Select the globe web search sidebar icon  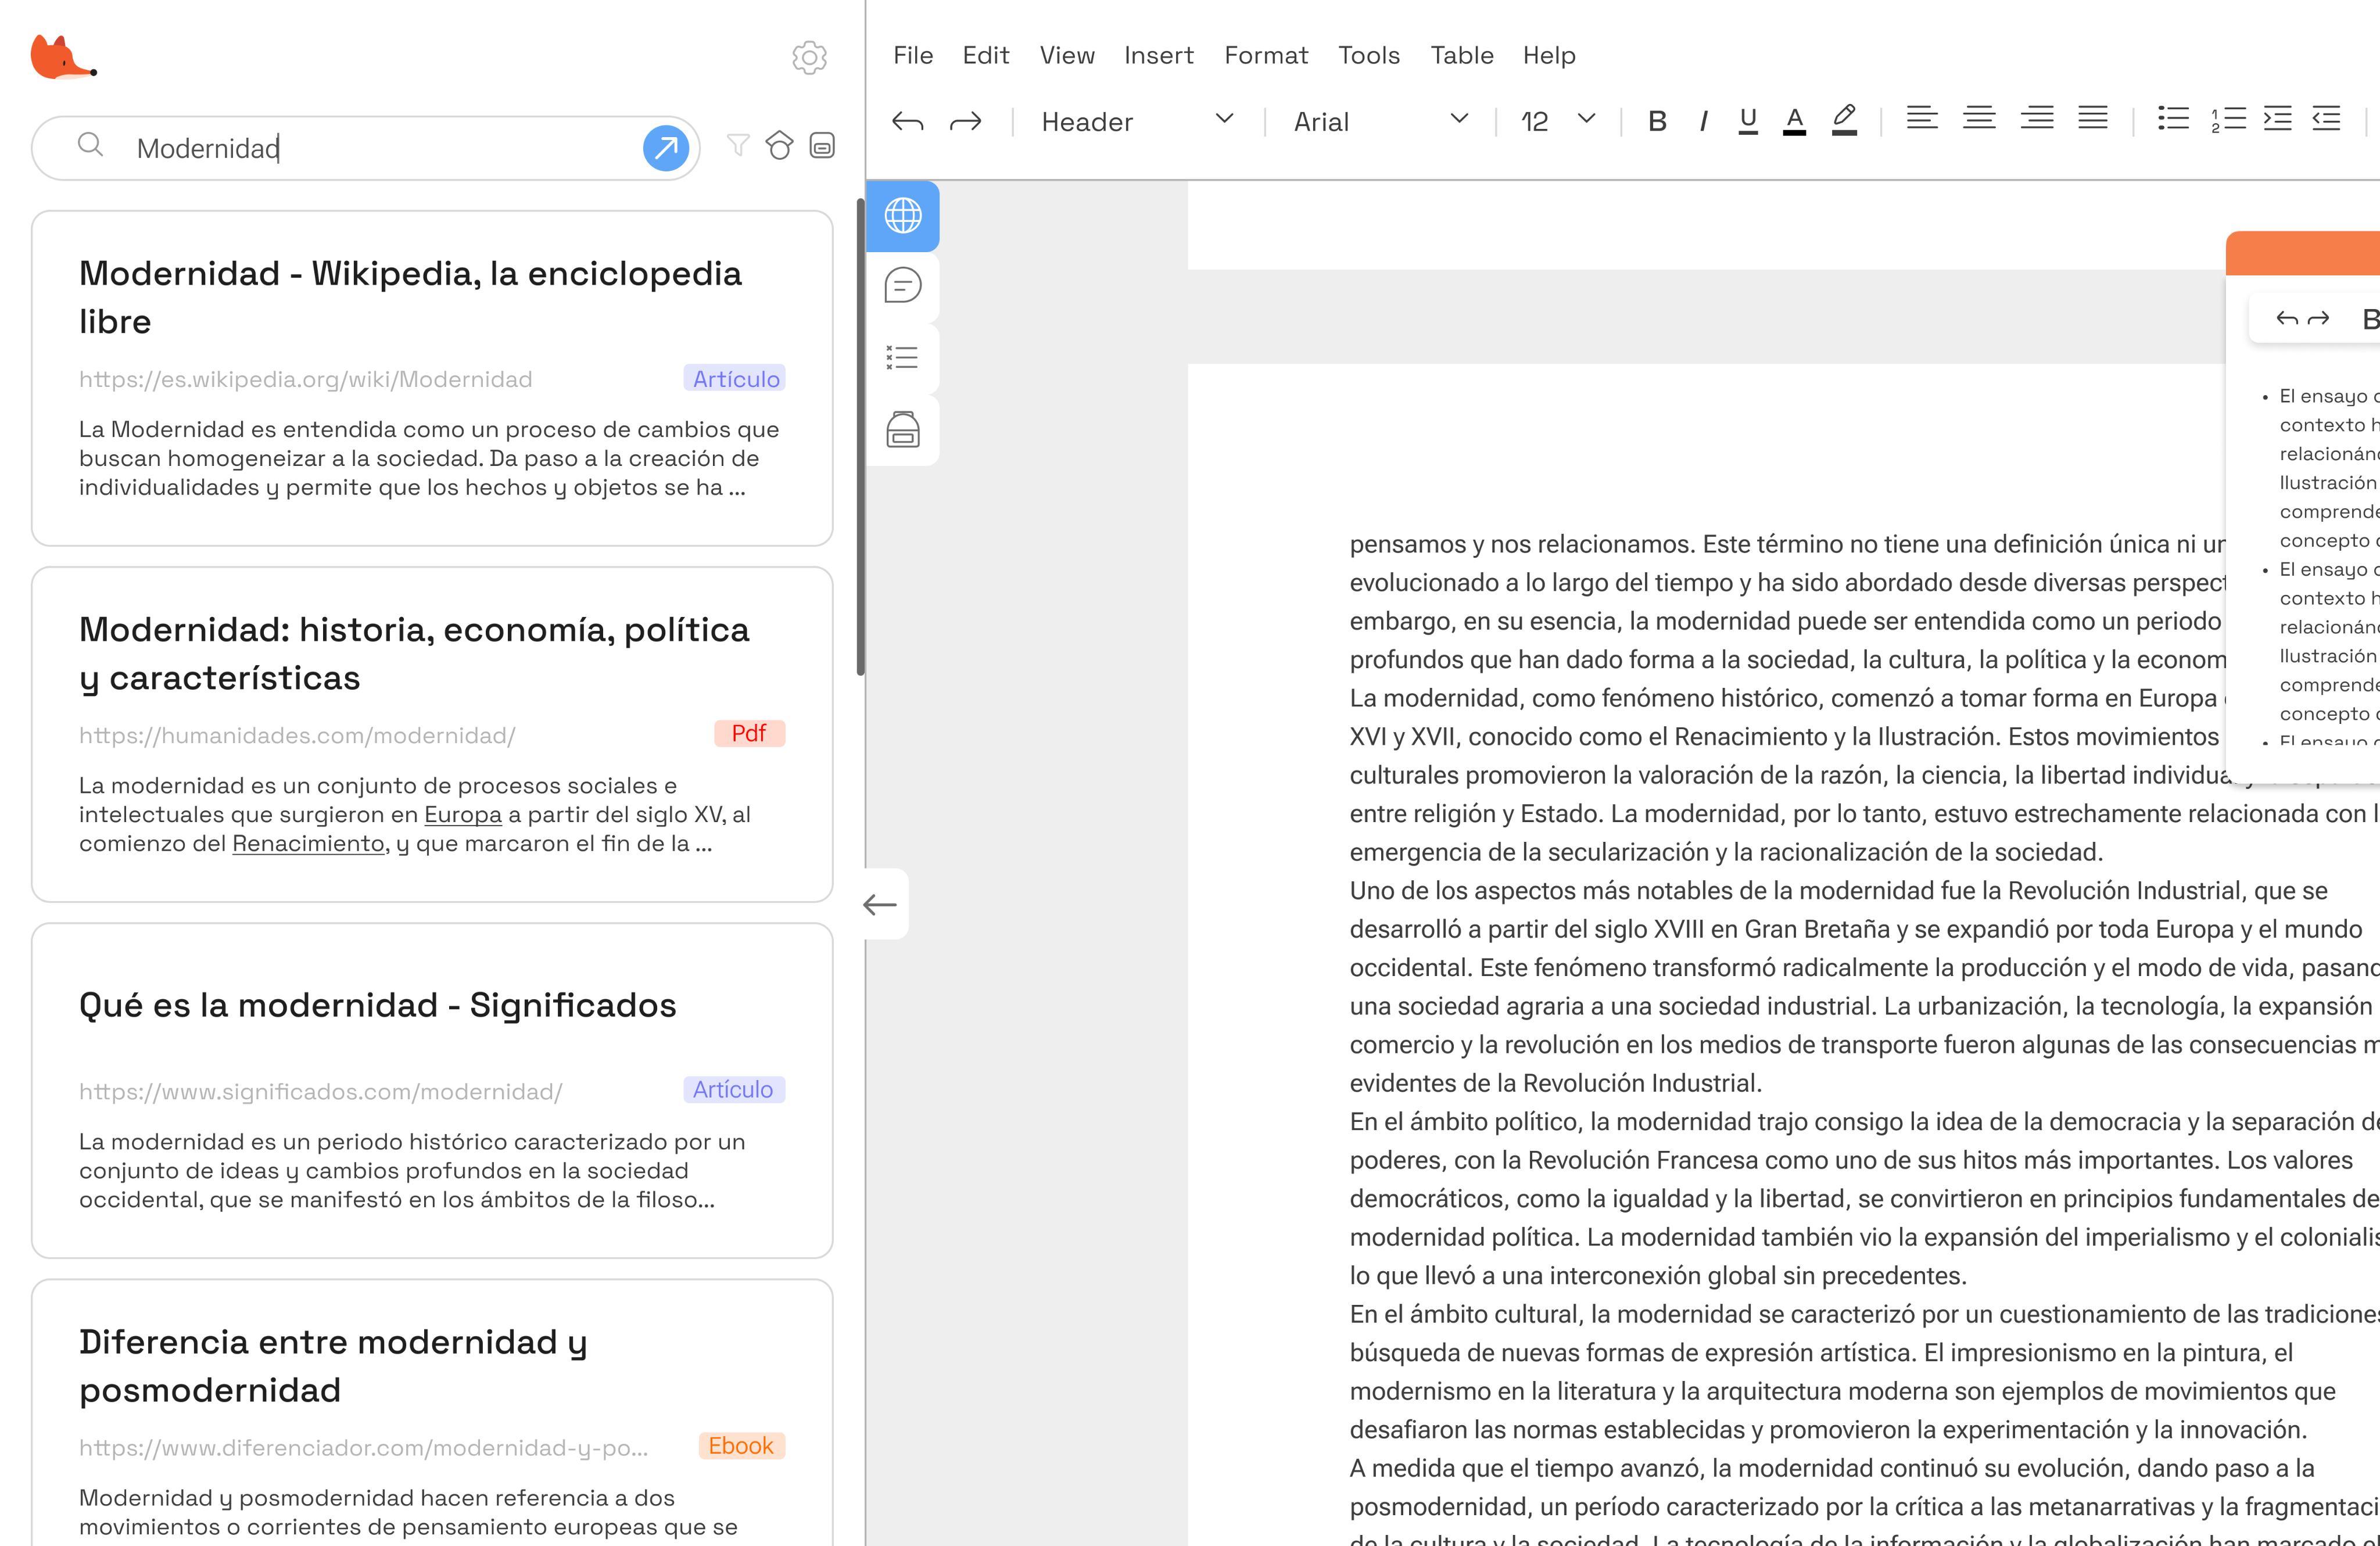click(x=902, y=216)
